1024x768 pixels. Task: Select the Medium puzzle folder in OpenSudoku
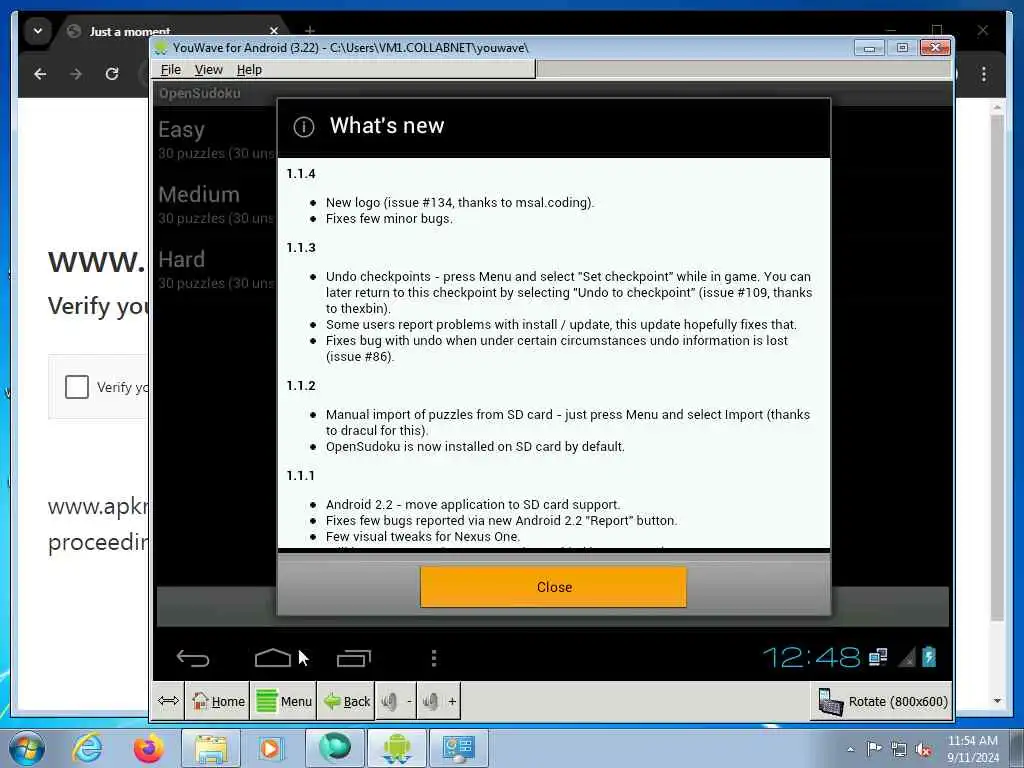(x=216, y=204)
